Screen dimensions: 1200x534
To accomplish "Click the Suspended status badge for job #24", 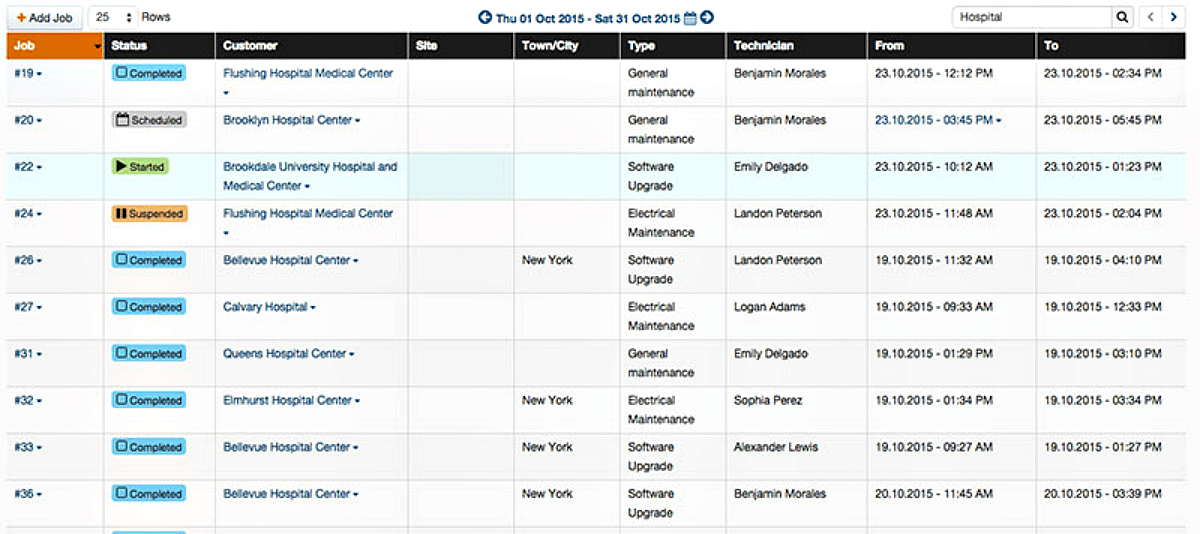I will (150, 213).
